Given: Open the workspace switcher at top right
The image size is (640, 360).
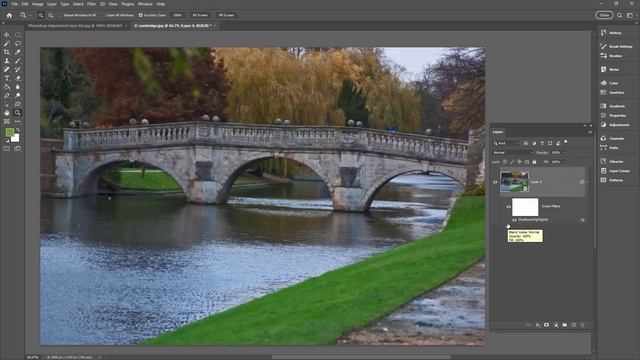Looking at the screenshot, I should point(630,15).
